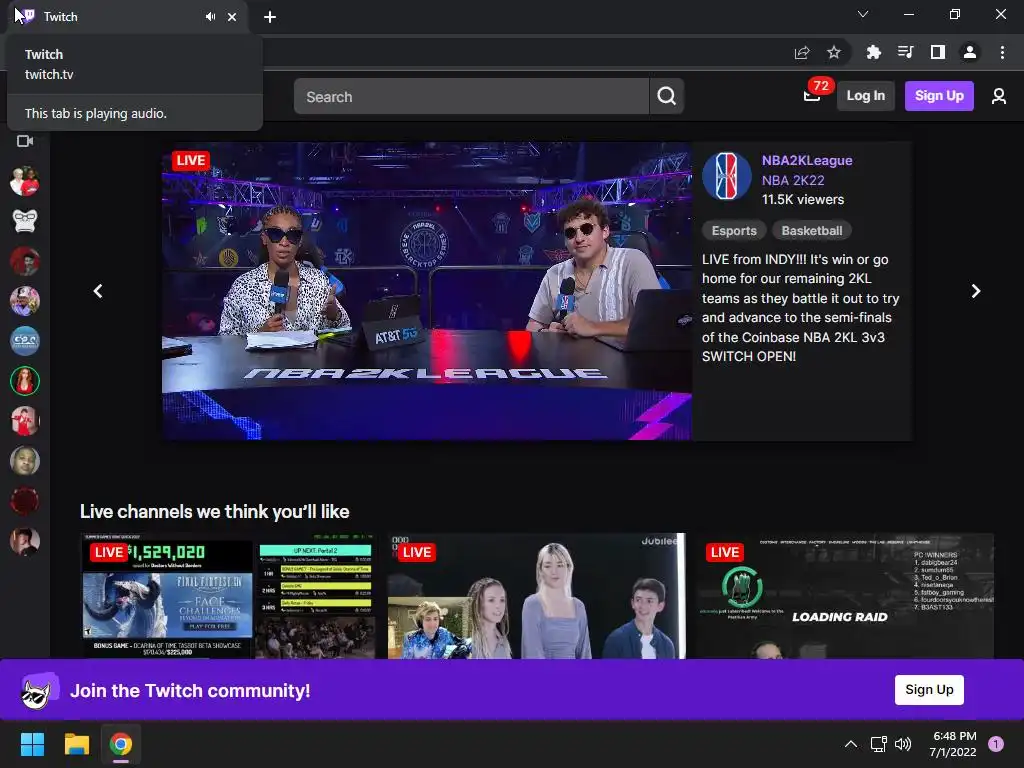Open a new browser tab
Viewport: 1024px width, 768px height.
tap(270, 17)
